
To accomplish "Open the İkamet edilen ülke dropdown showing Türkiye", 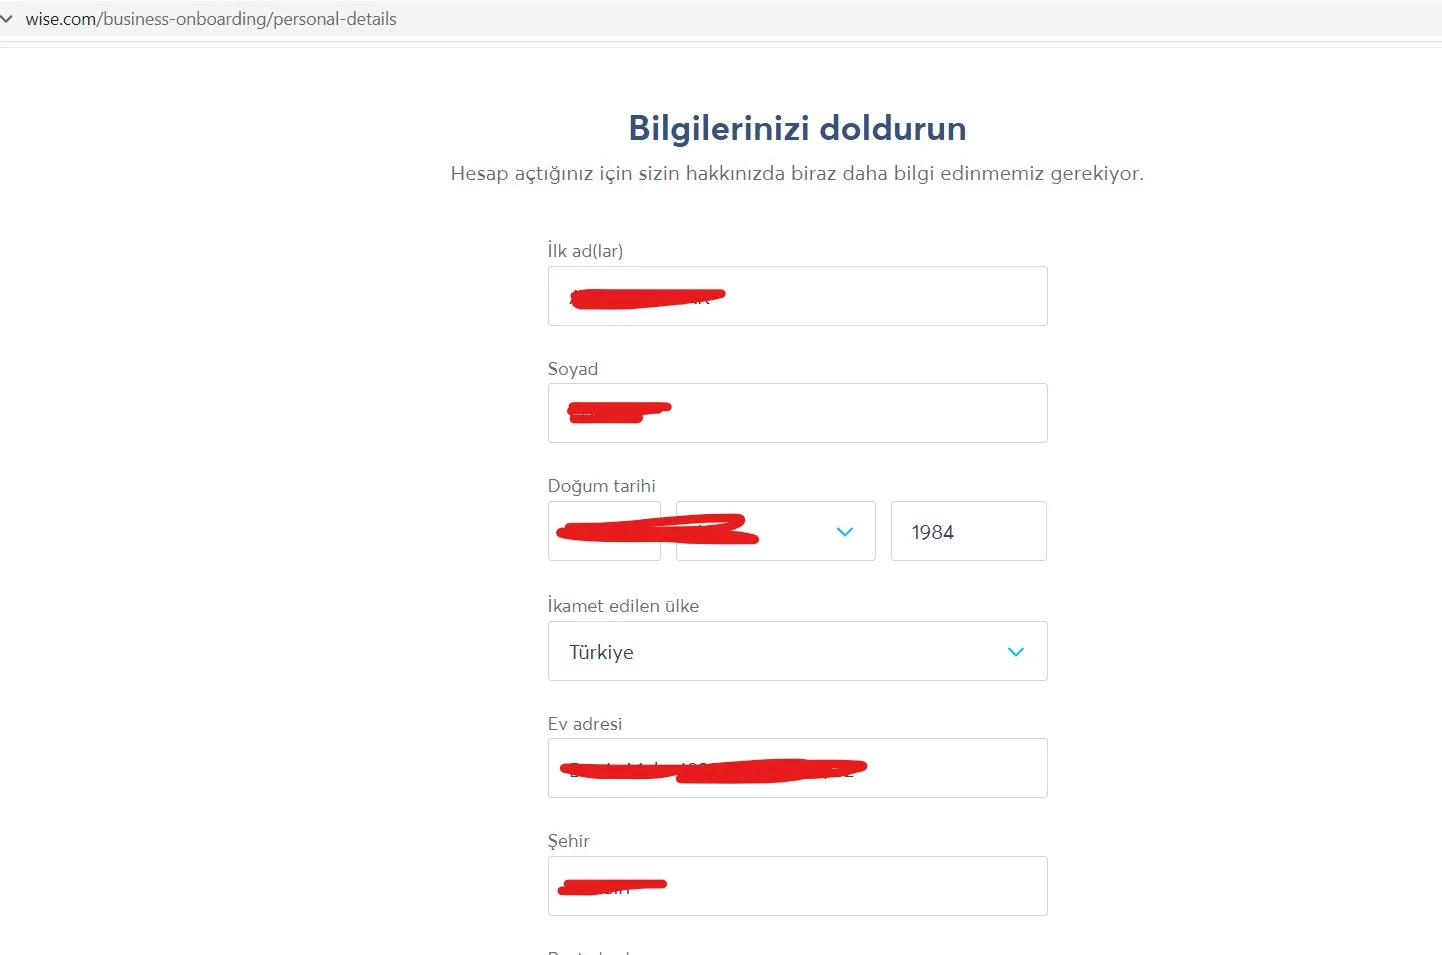I will [x=780, y=652].
